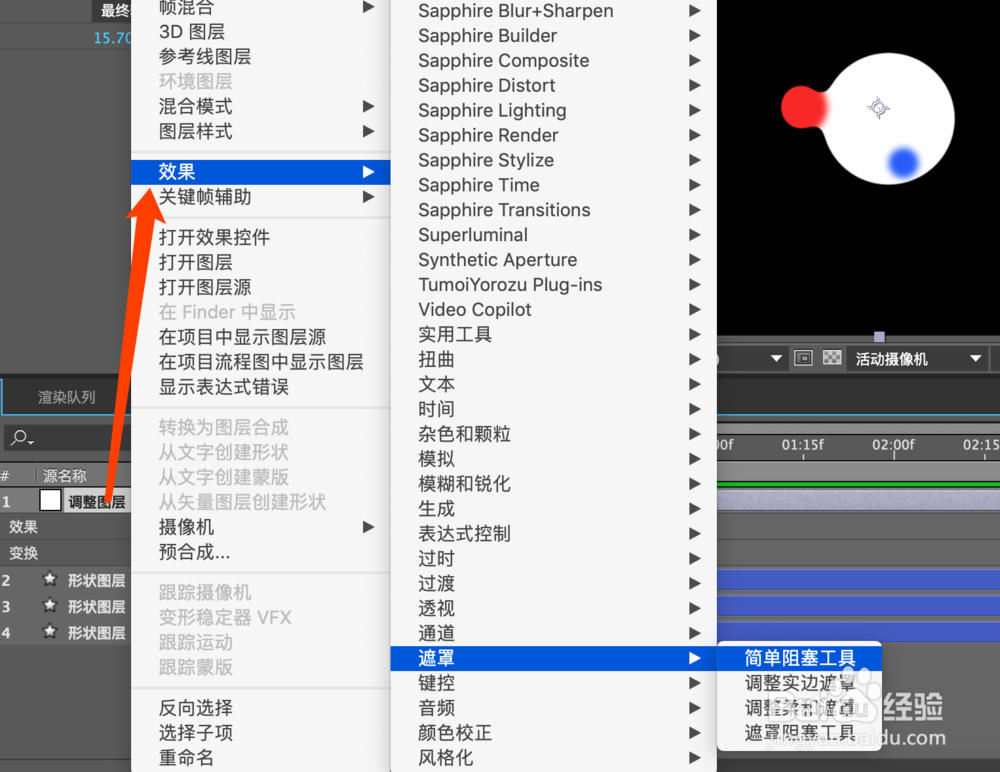1000x772 pixels.
Task: Open the 效果 context menu item
Action: 260,172
